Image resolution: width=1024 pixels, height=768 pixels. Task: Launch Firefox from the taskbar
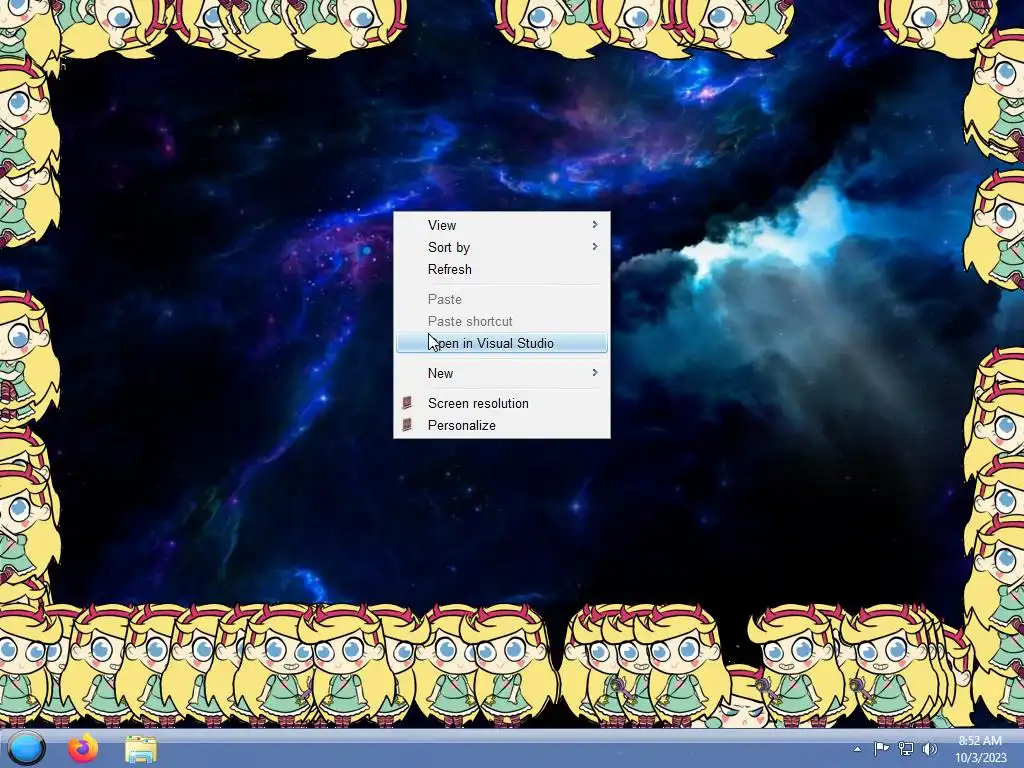[x=84, y=748]
